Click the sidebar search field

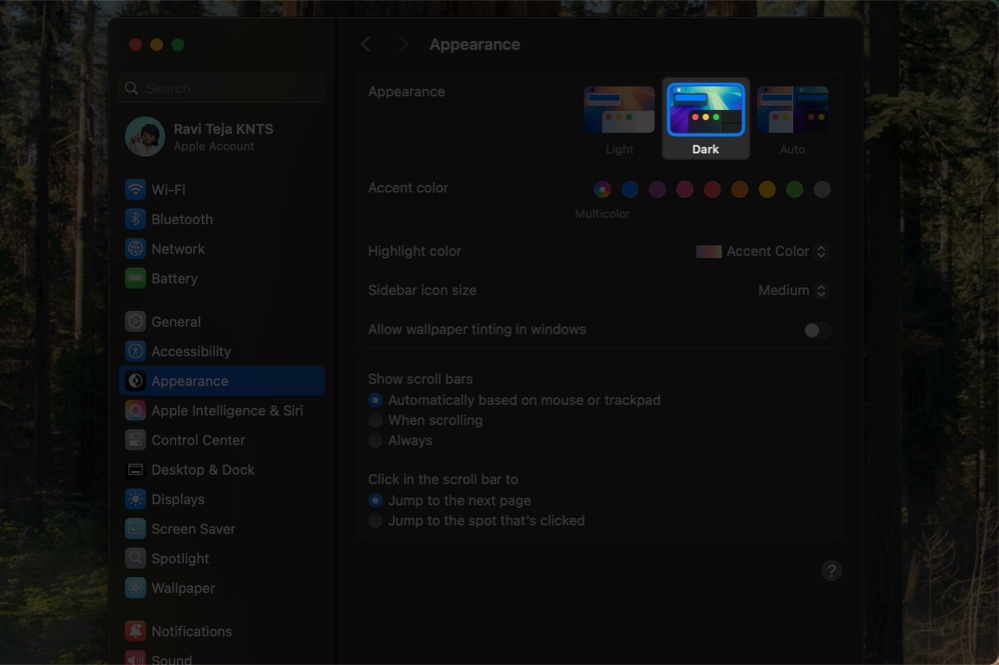coord(220,88)
